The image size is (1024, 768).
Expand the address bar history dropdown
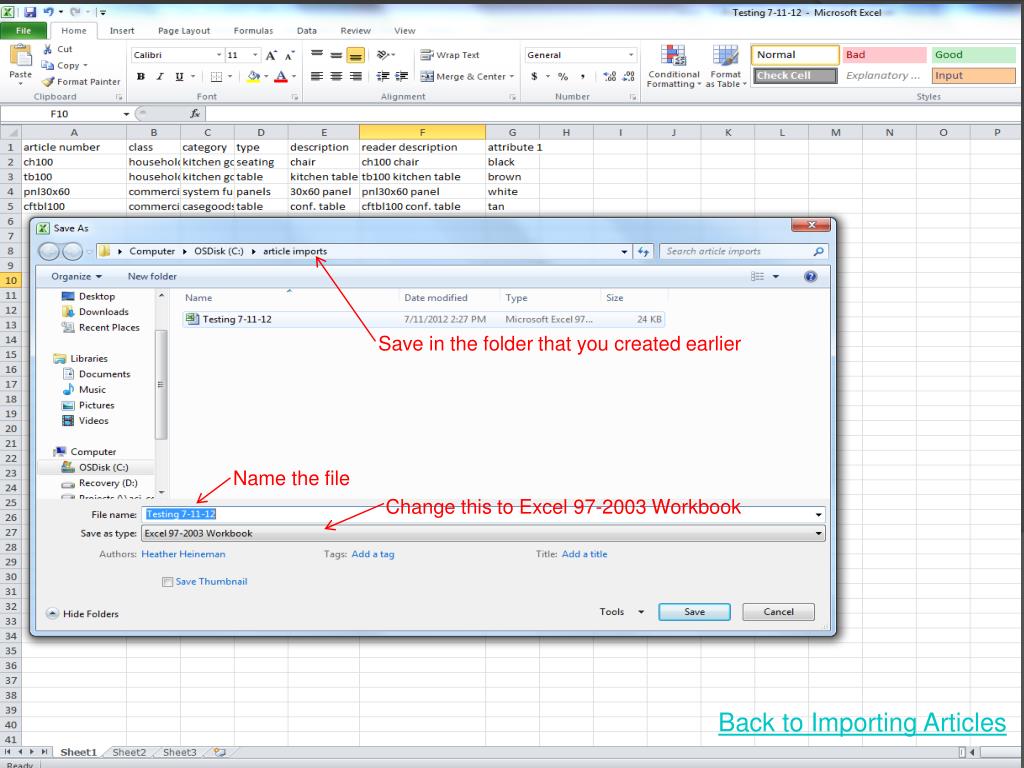624,251
